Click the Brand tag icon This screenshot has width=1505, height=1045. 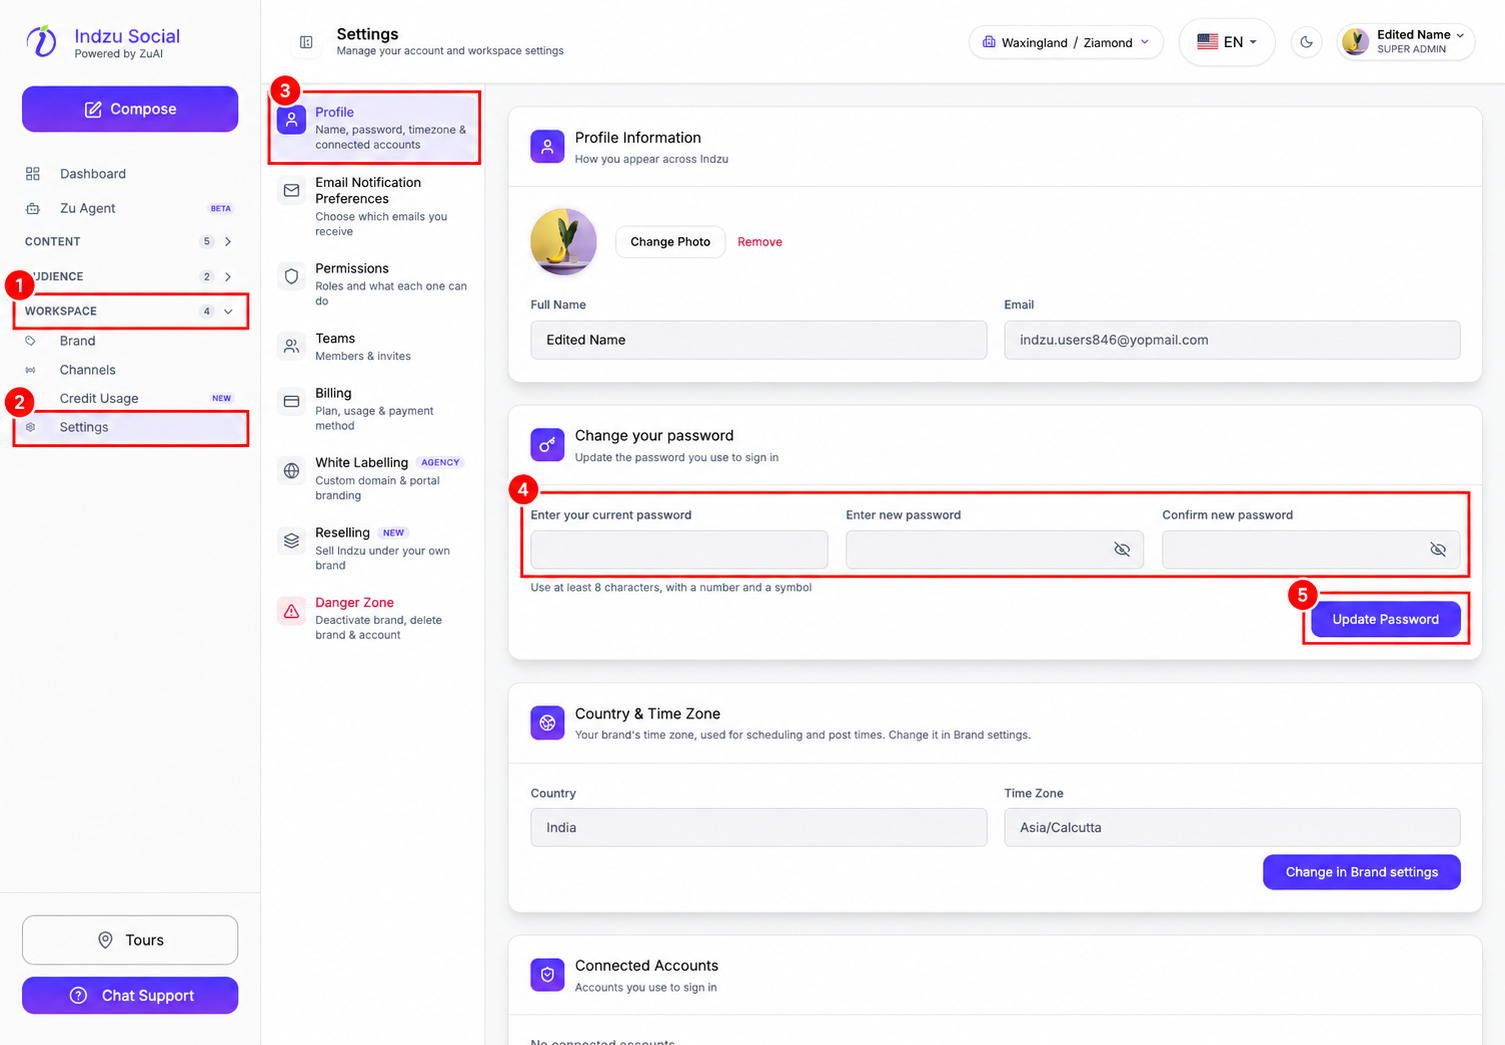31,341
